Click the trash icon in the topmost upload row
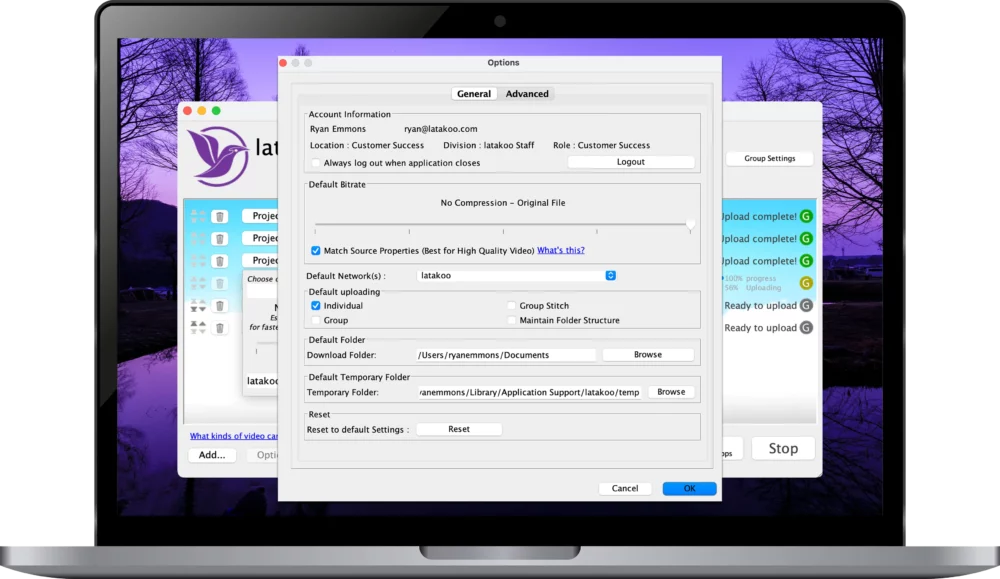 click(219, 217)
